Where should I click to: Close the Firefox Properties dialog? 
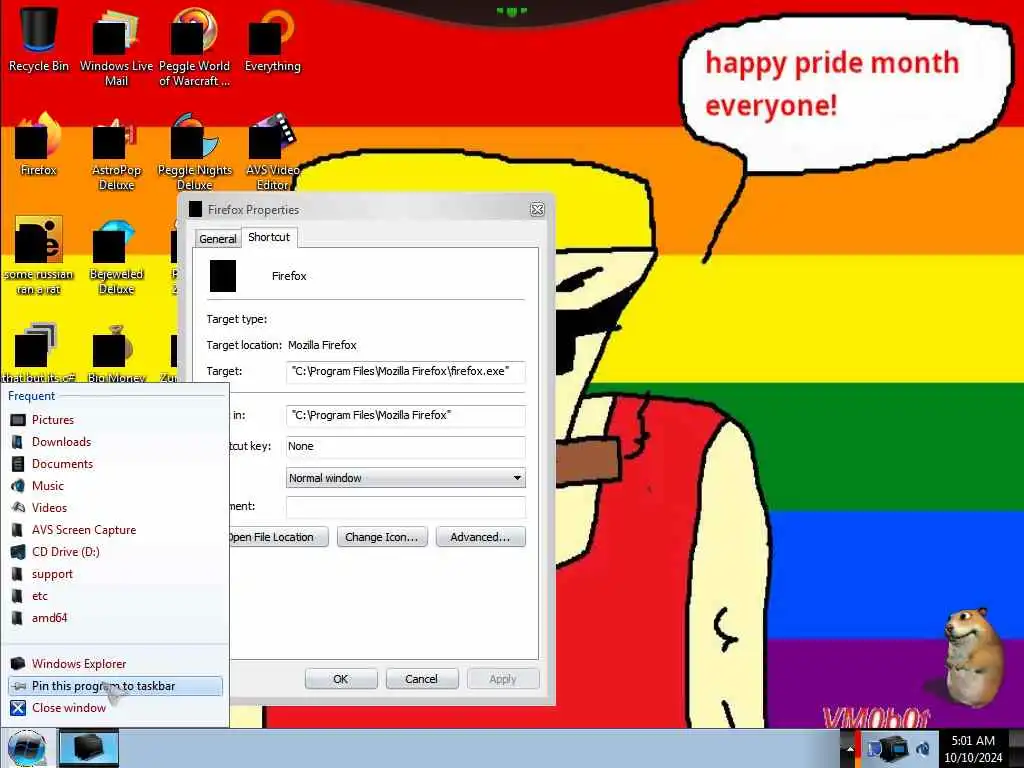point(537,210)
